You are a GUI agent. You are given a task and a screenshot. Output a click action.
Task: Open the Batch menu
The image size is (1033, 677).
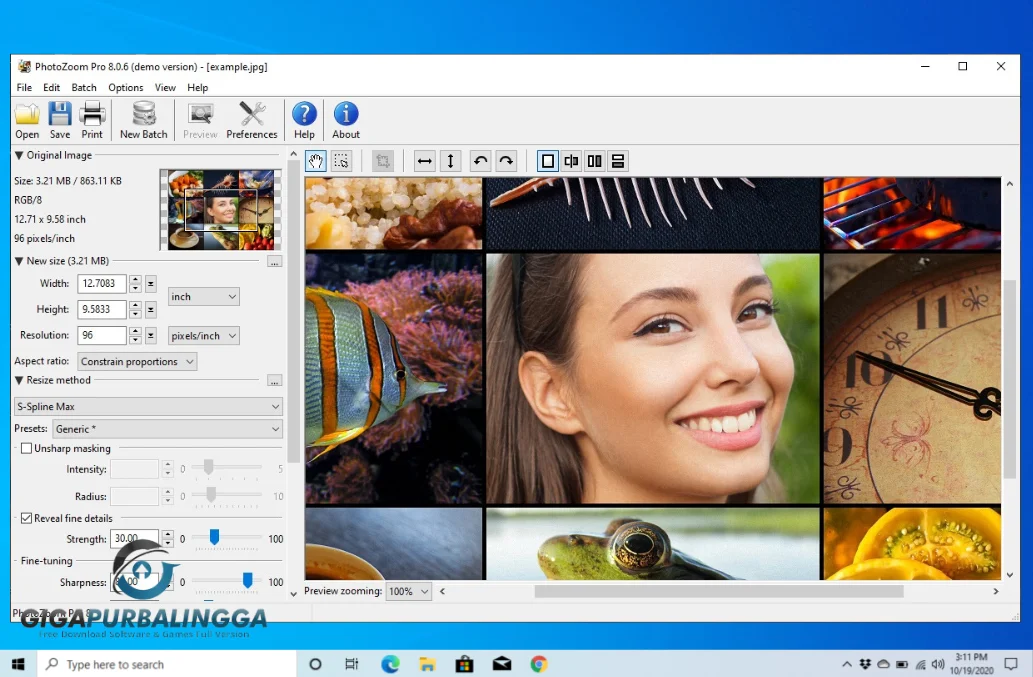pos(84,88)
